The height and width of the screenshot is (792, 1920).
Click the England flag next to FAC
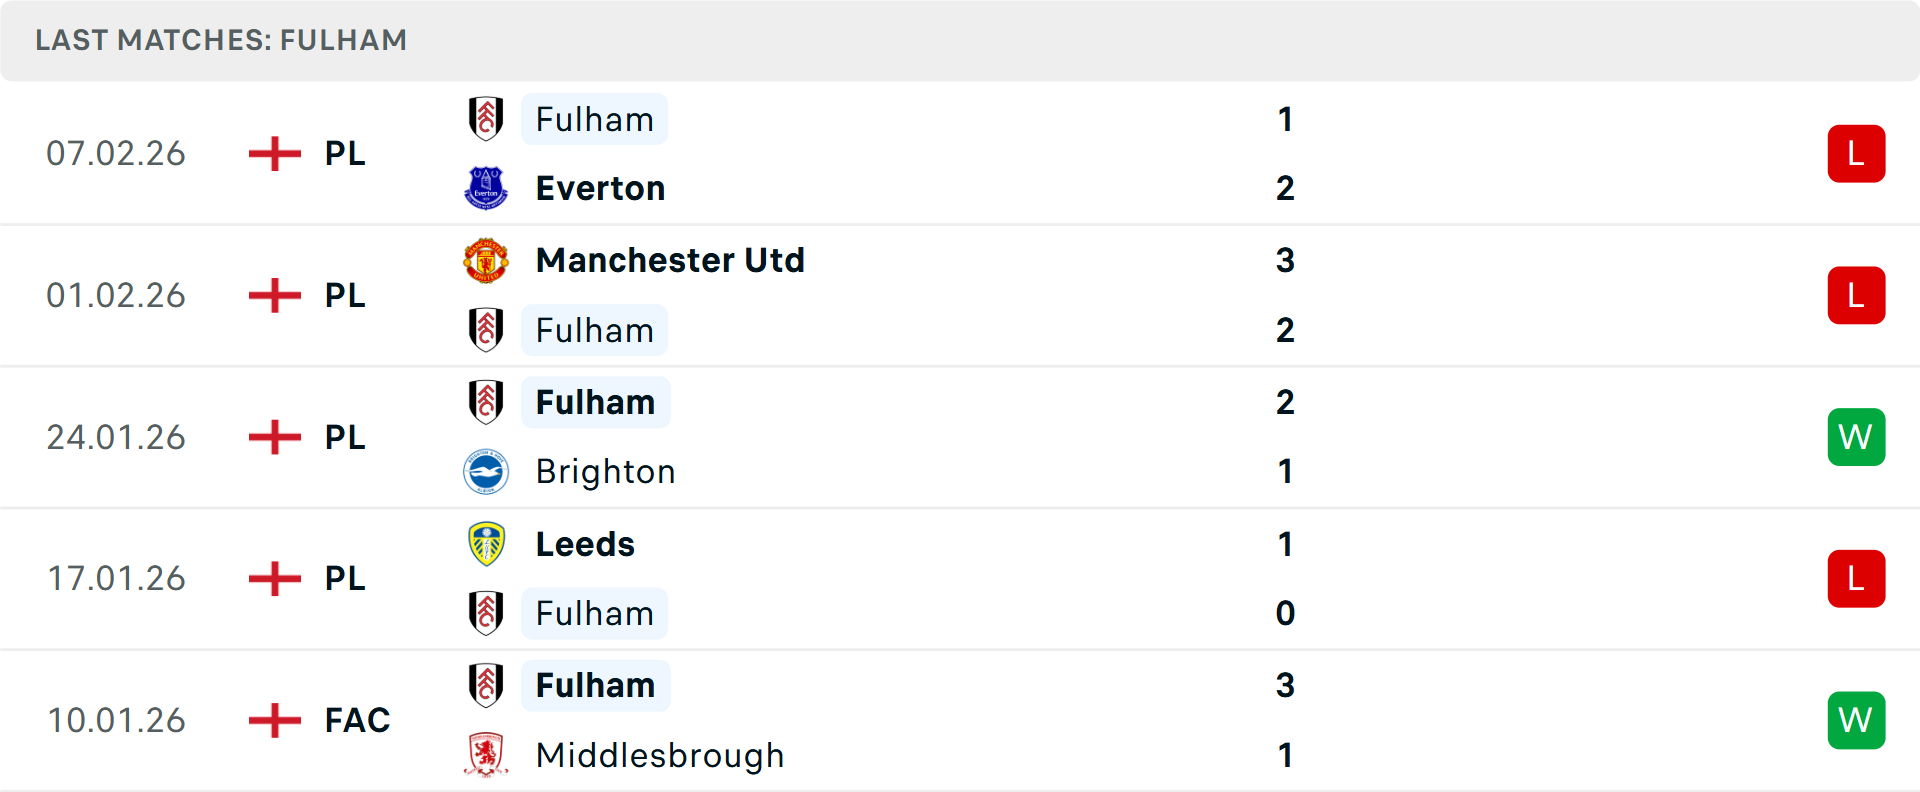pyautogui.click(x=273, y=720)
